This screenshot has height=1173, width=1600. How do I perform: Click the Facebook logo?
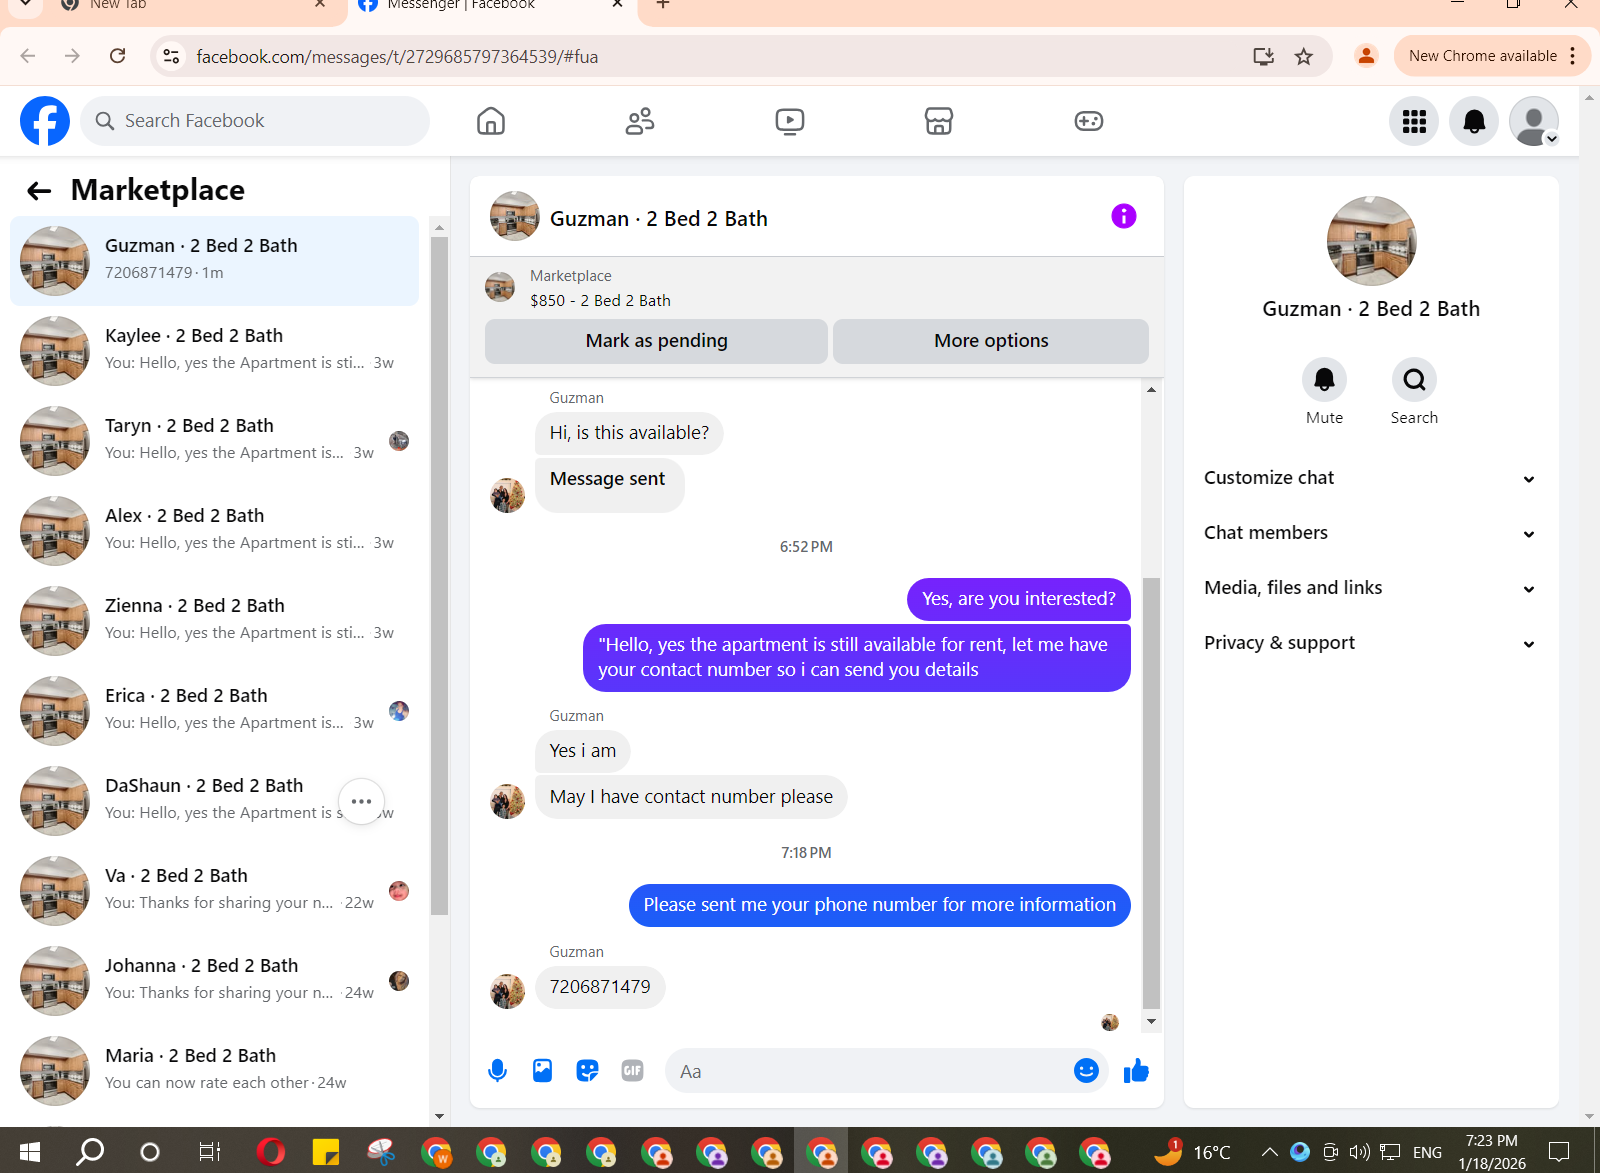tap(45, 121)
